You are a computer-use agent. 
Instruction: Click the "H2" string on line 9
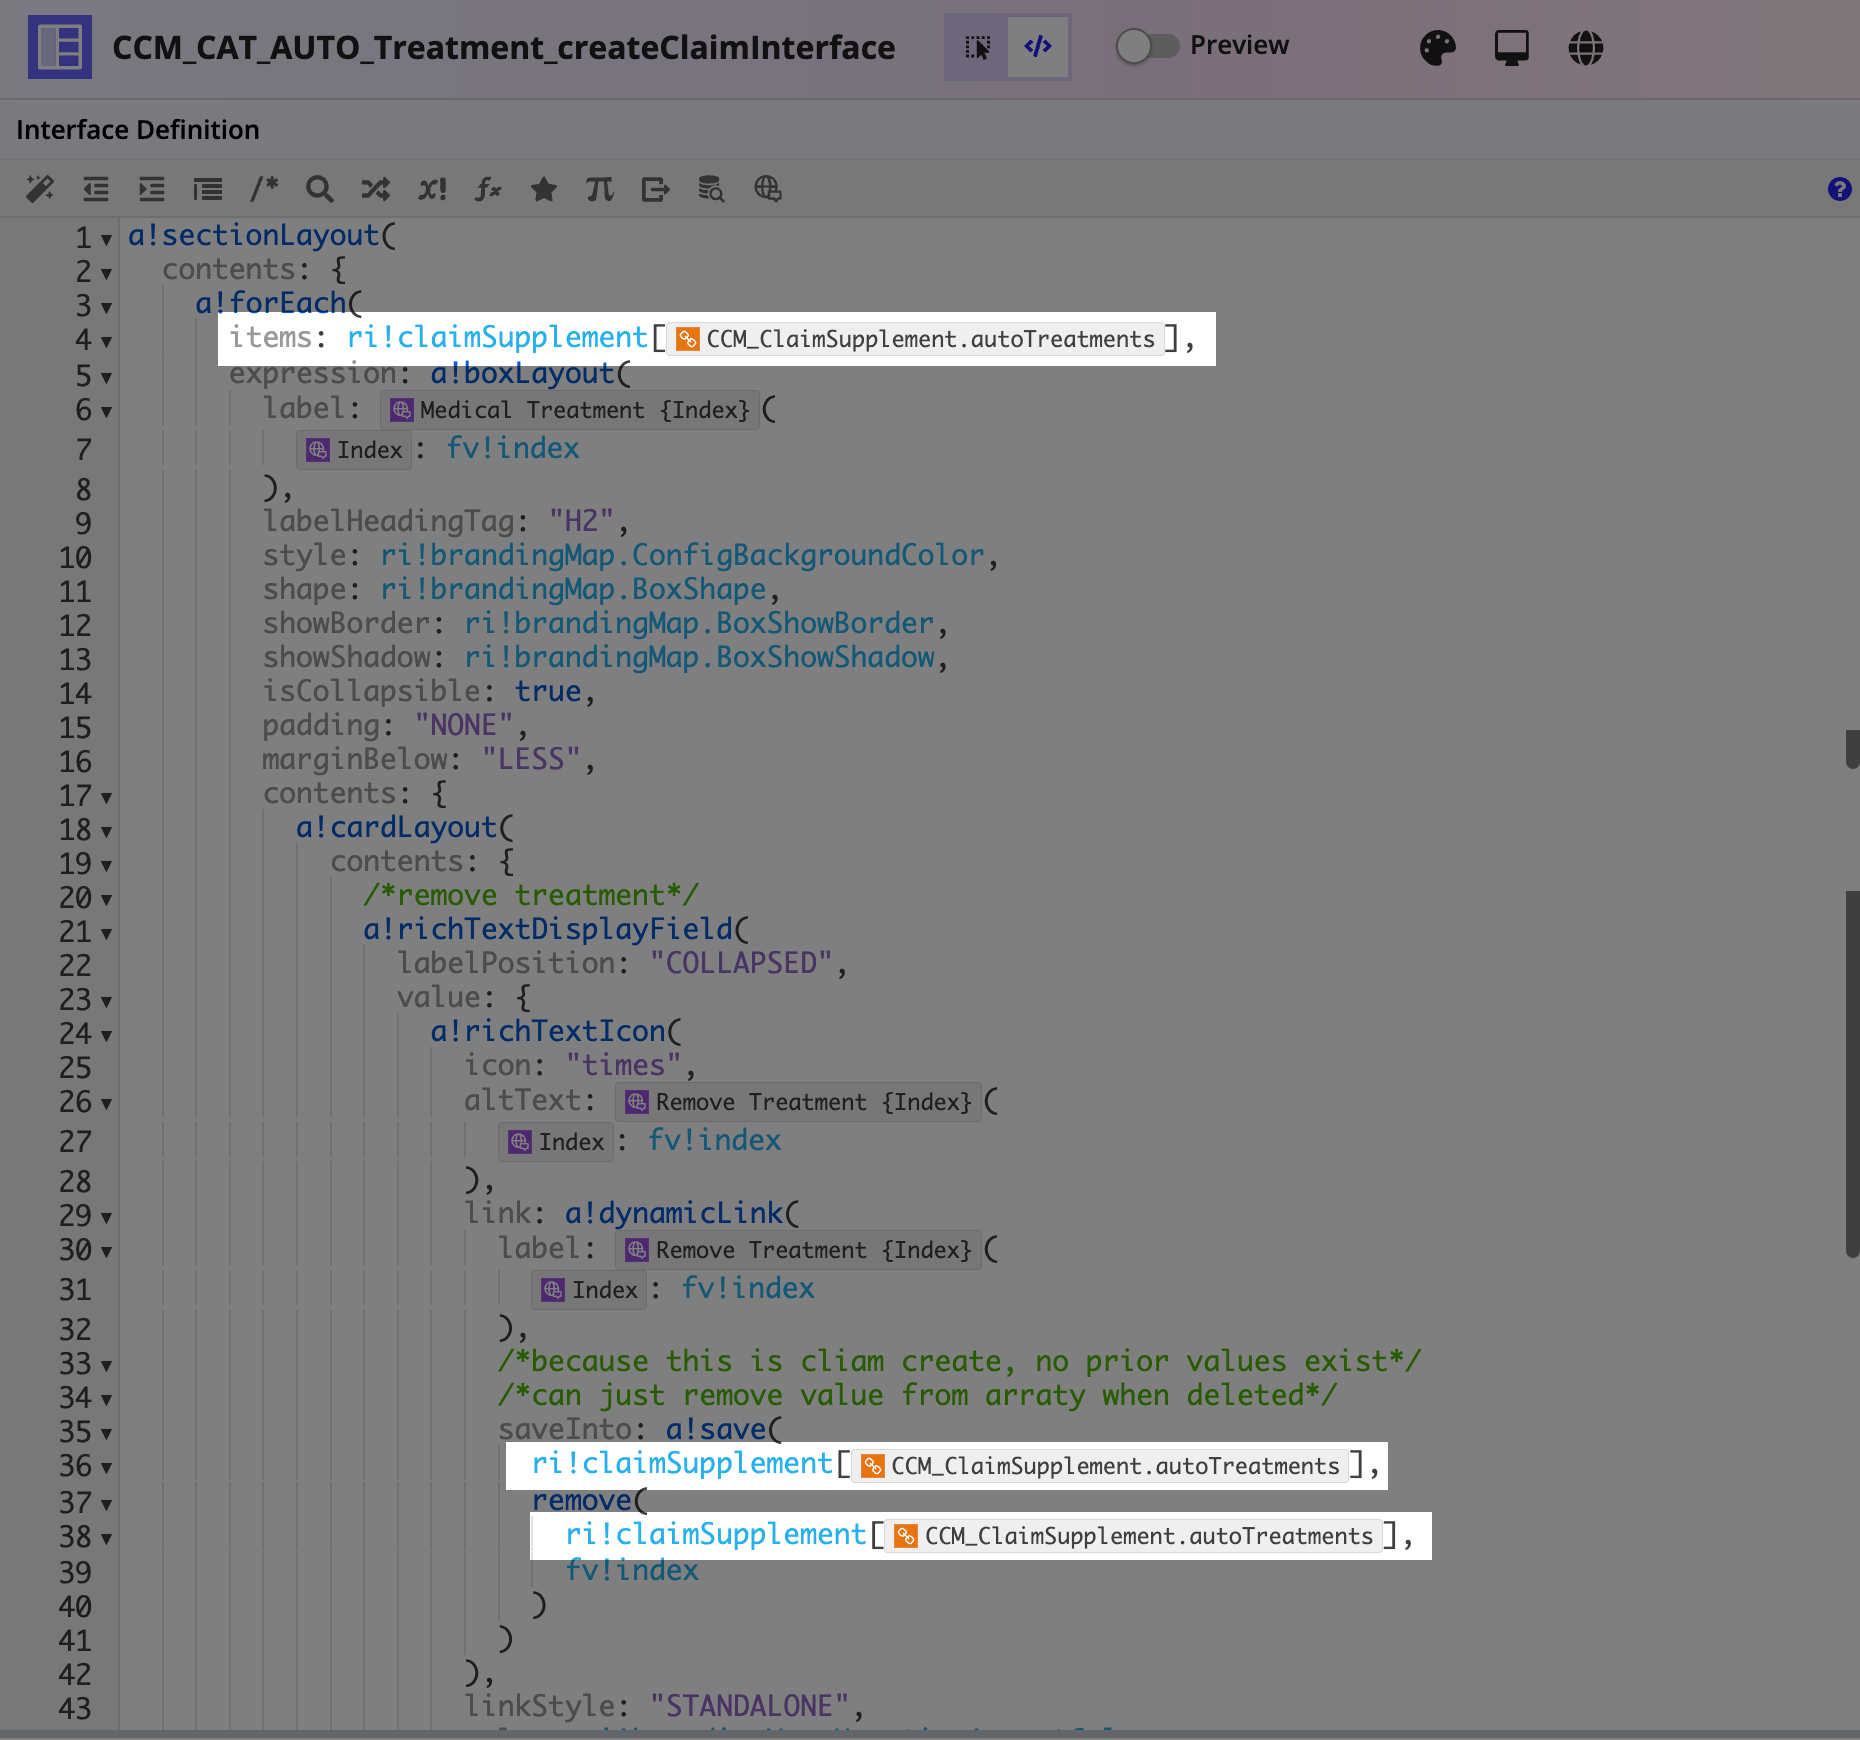(x=581, y=521)
